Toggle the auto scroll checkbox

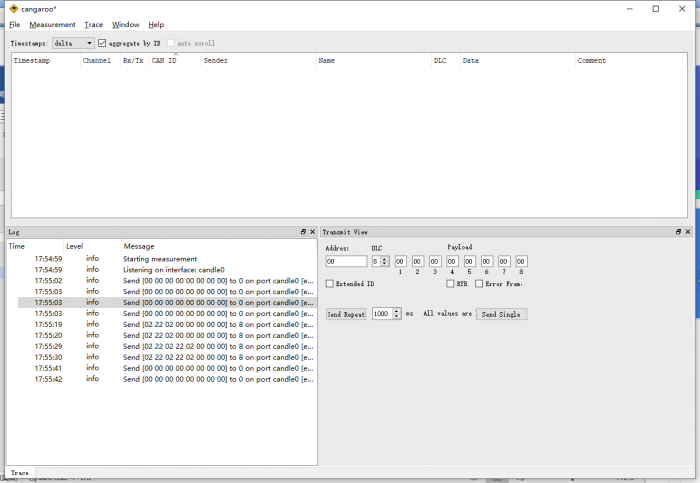coord(171,43)
